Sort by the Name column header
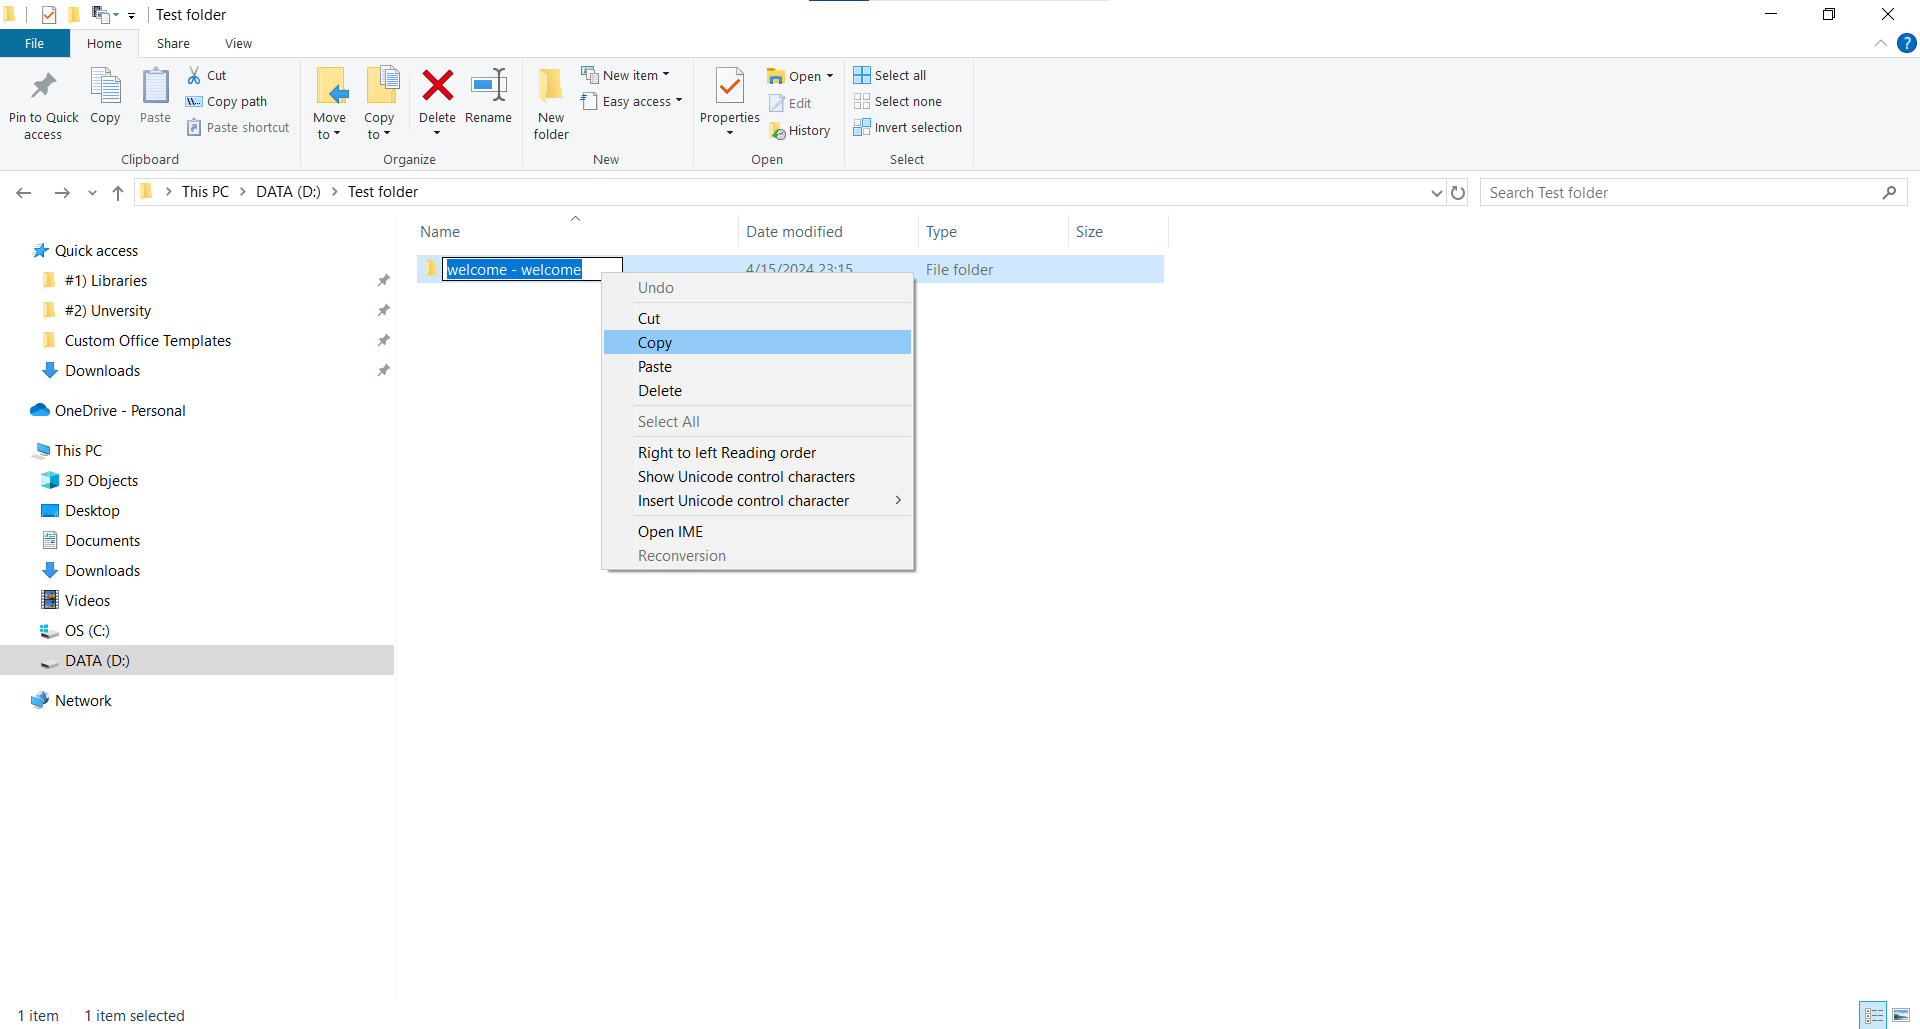Screen dimensions: 1920x1029 576,231
